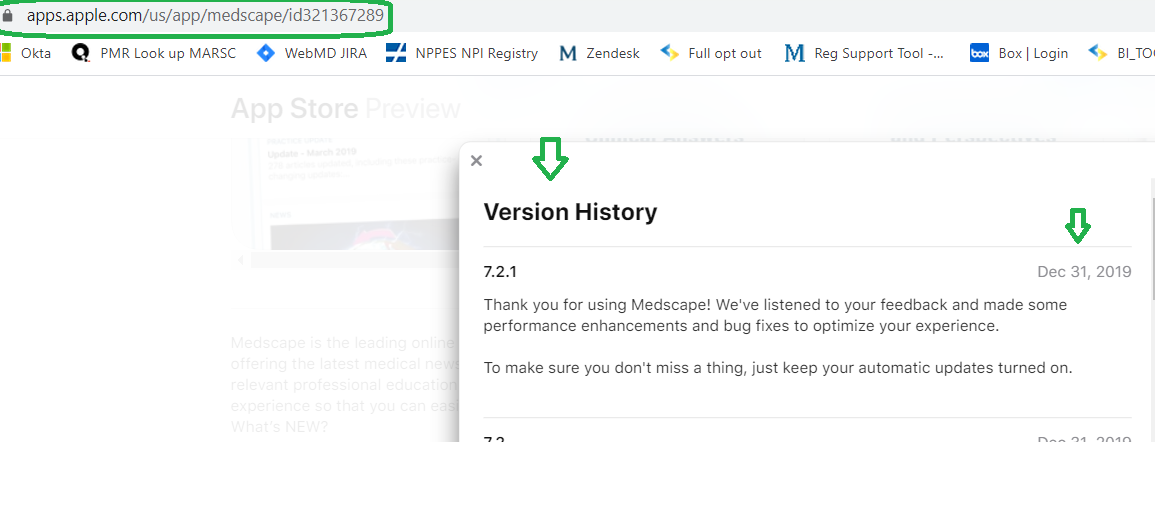Close the Version History dialog

click(x=476, y=161)
